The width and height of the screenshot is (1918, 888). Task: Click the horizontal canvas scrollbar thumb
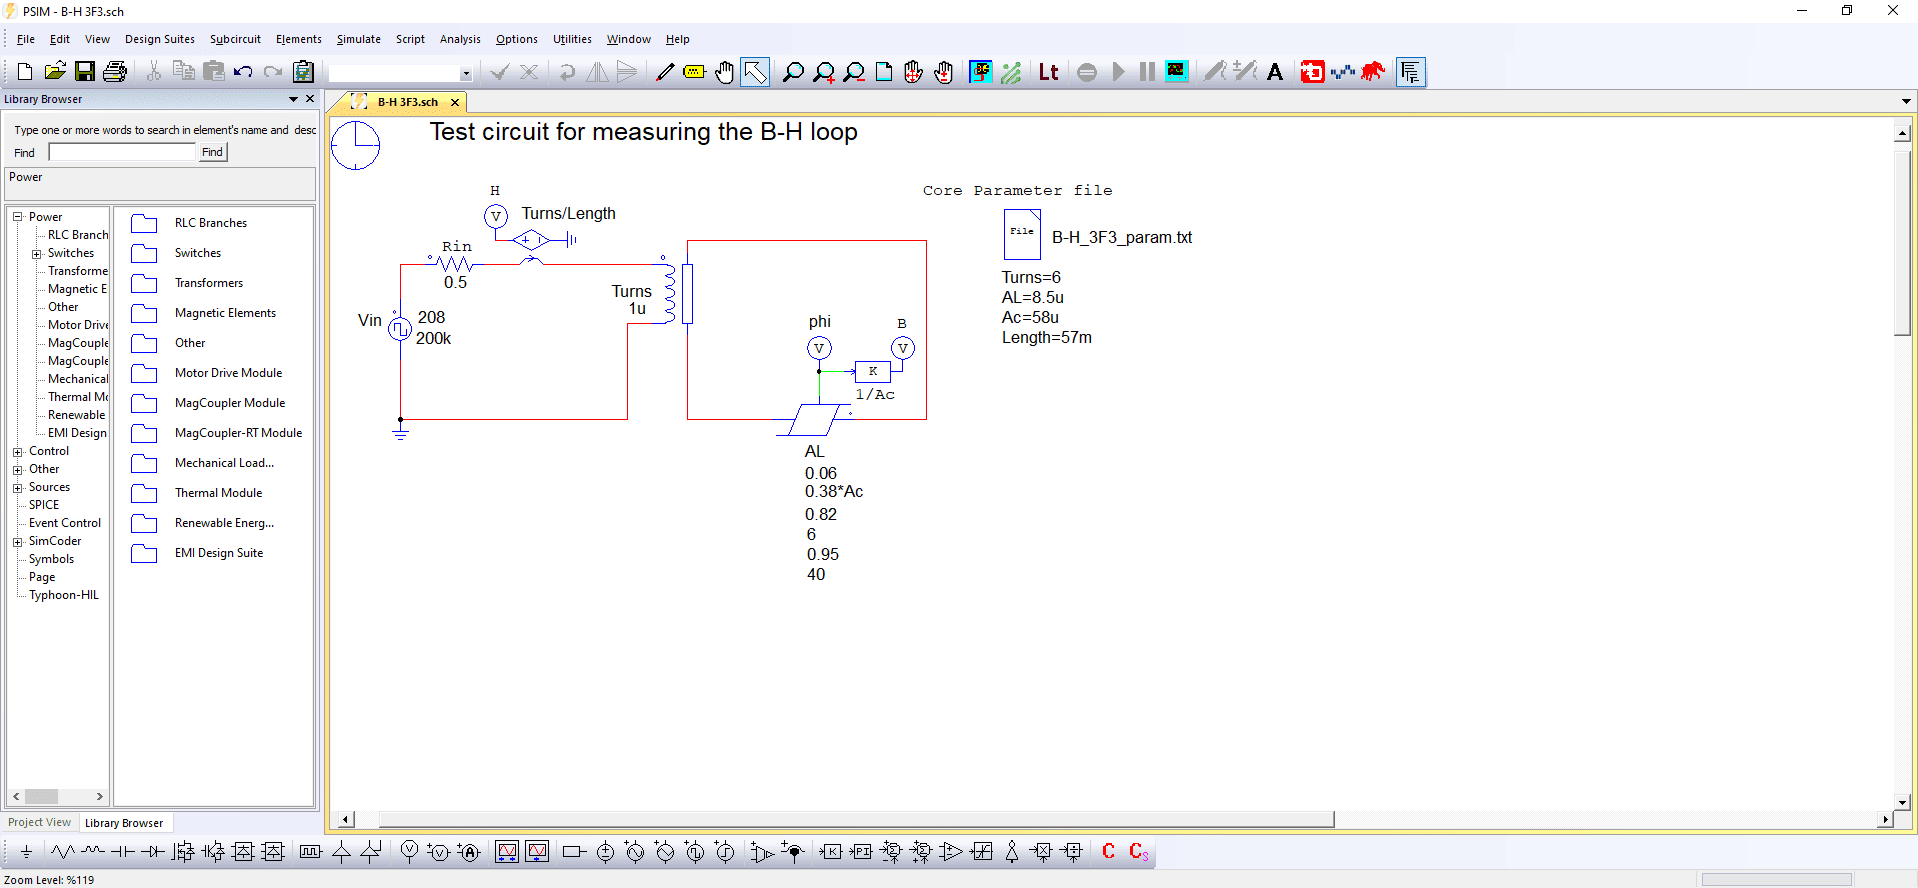click(x=856, y=820)
